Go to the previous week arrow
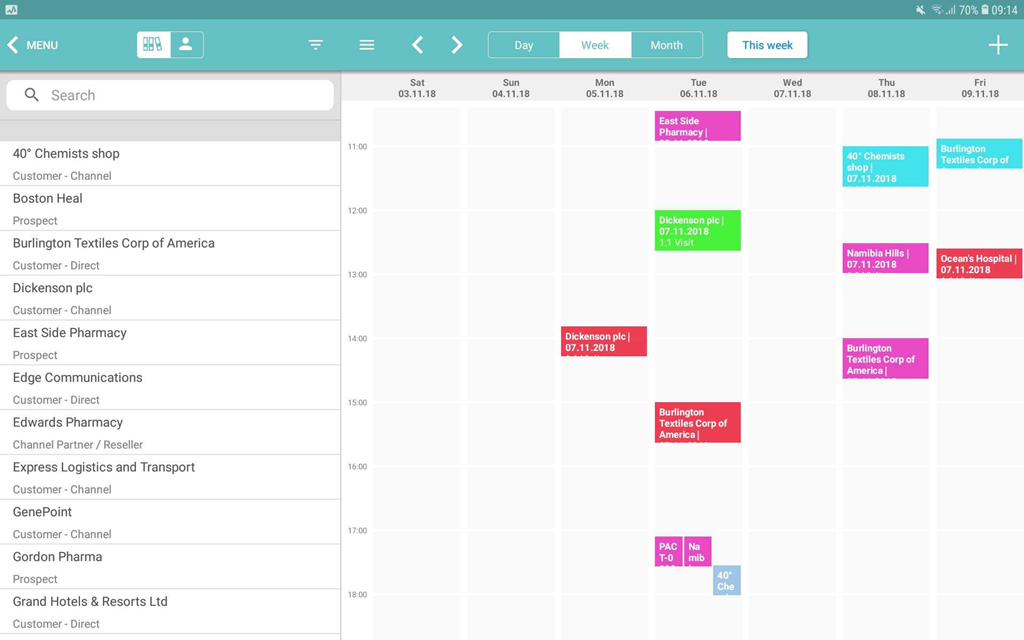The width and height of the screenshot is (1024, 640). 418,45
